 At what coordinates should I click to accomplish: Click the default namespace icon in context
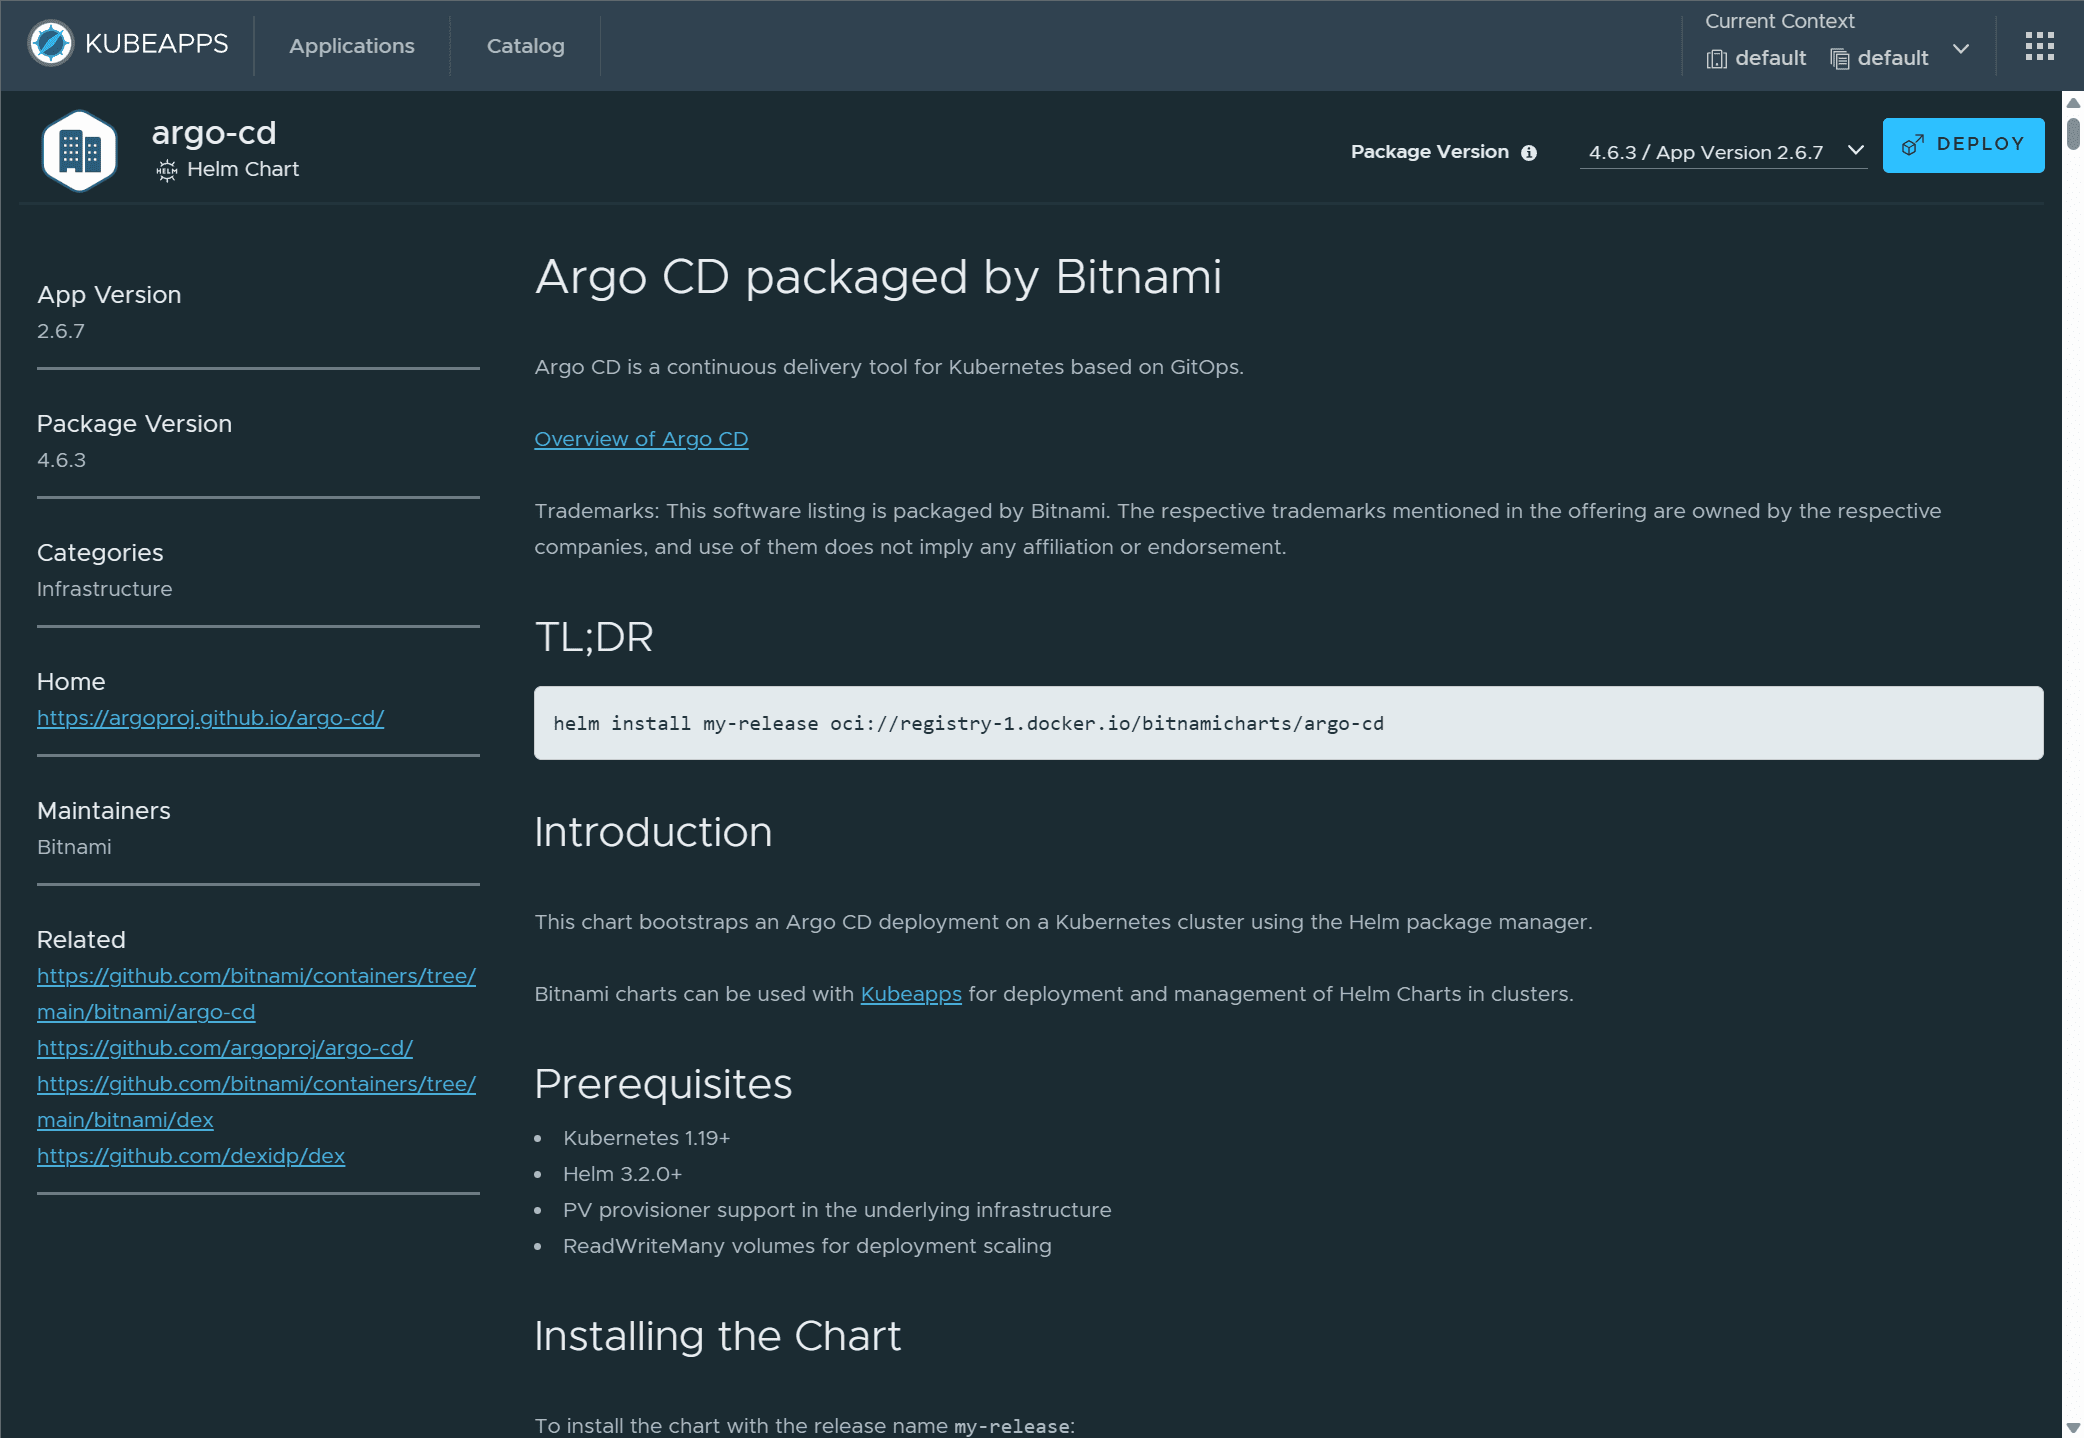[x=1840, y=59]
